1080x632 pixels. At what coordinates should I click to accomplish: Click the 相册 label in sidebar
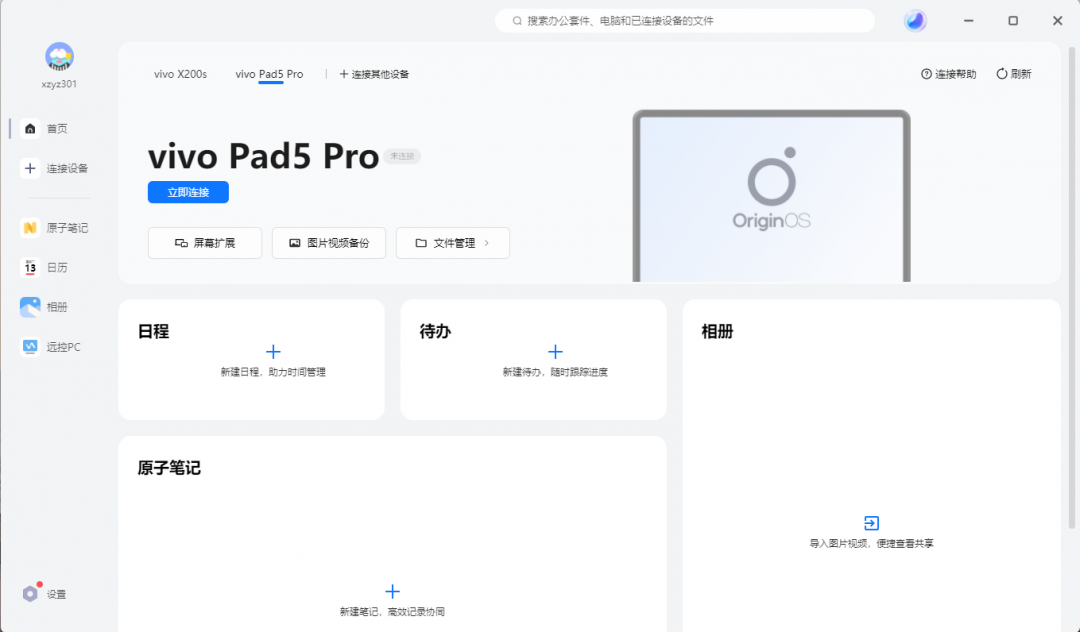(57, 307)
